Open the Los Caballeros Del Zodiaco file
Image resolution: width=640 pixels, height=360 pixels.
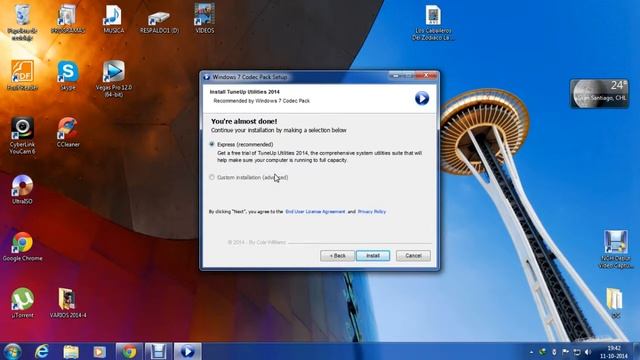click(433, 22)
